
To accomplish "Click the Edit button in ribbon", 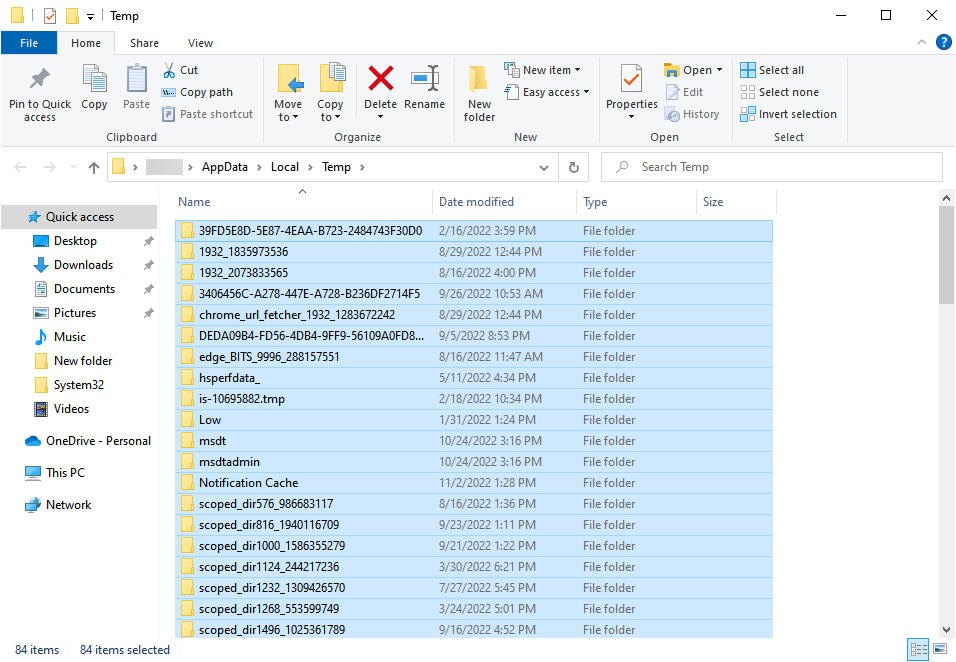I will (x=684, y=92).
